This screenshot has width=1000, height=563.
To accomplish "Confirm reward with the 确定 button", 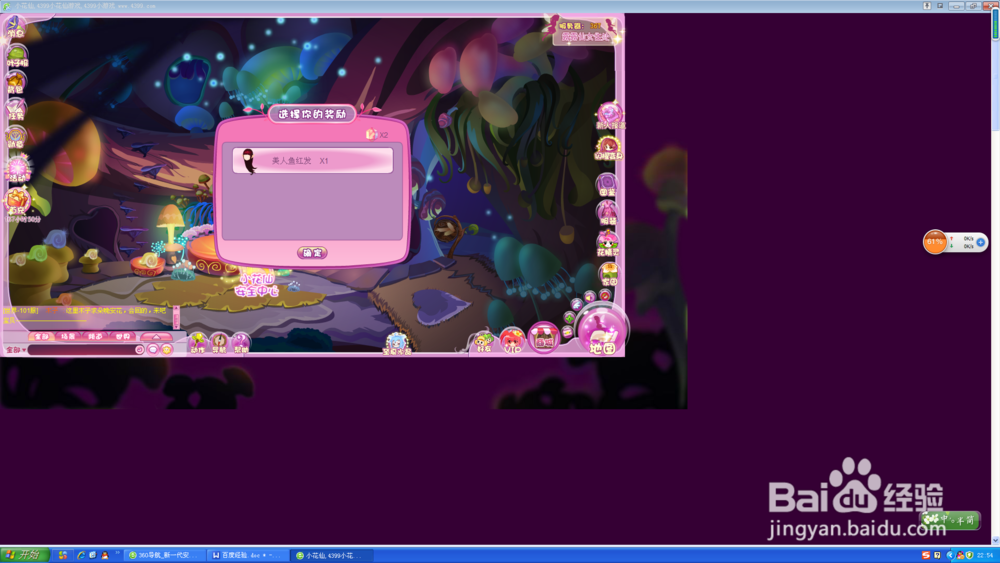I will click(312, 253).
